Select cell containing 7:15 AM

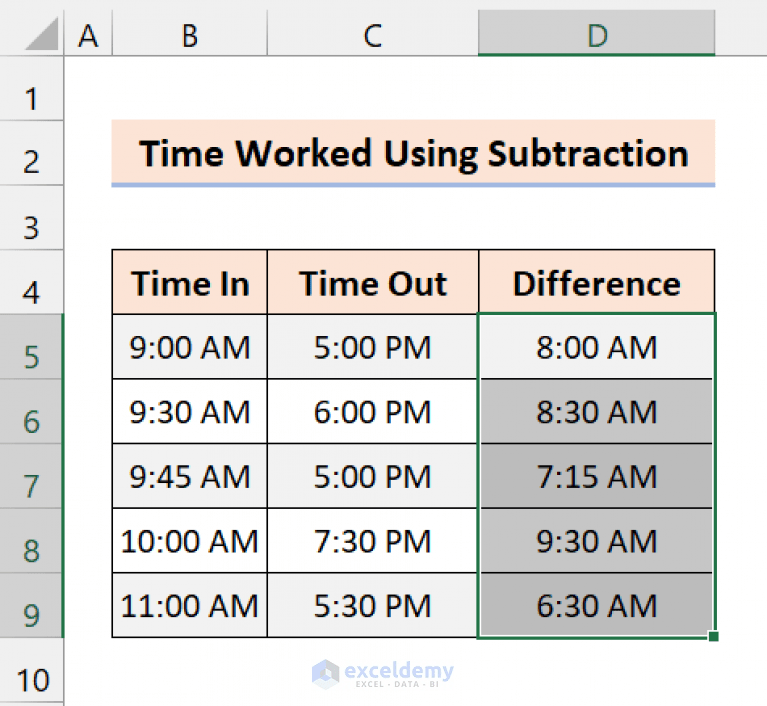click(x=597, y=476)
